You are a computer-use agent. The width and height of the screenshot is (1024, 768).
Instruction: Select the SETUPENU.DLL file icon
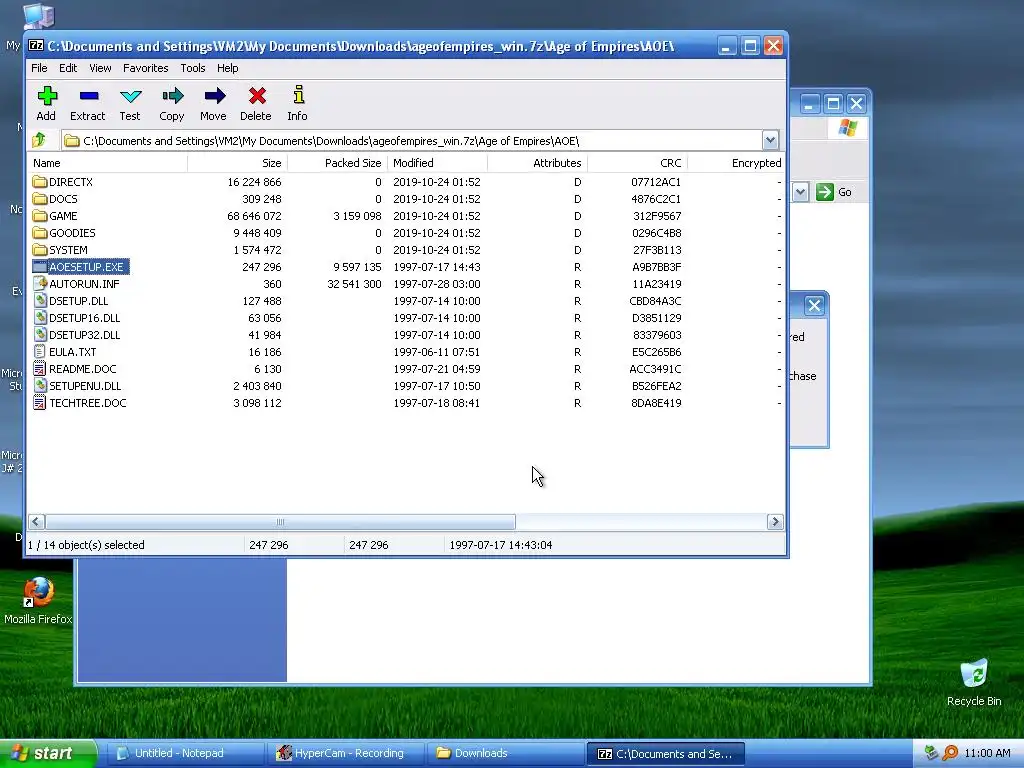[x=40, y=385]
